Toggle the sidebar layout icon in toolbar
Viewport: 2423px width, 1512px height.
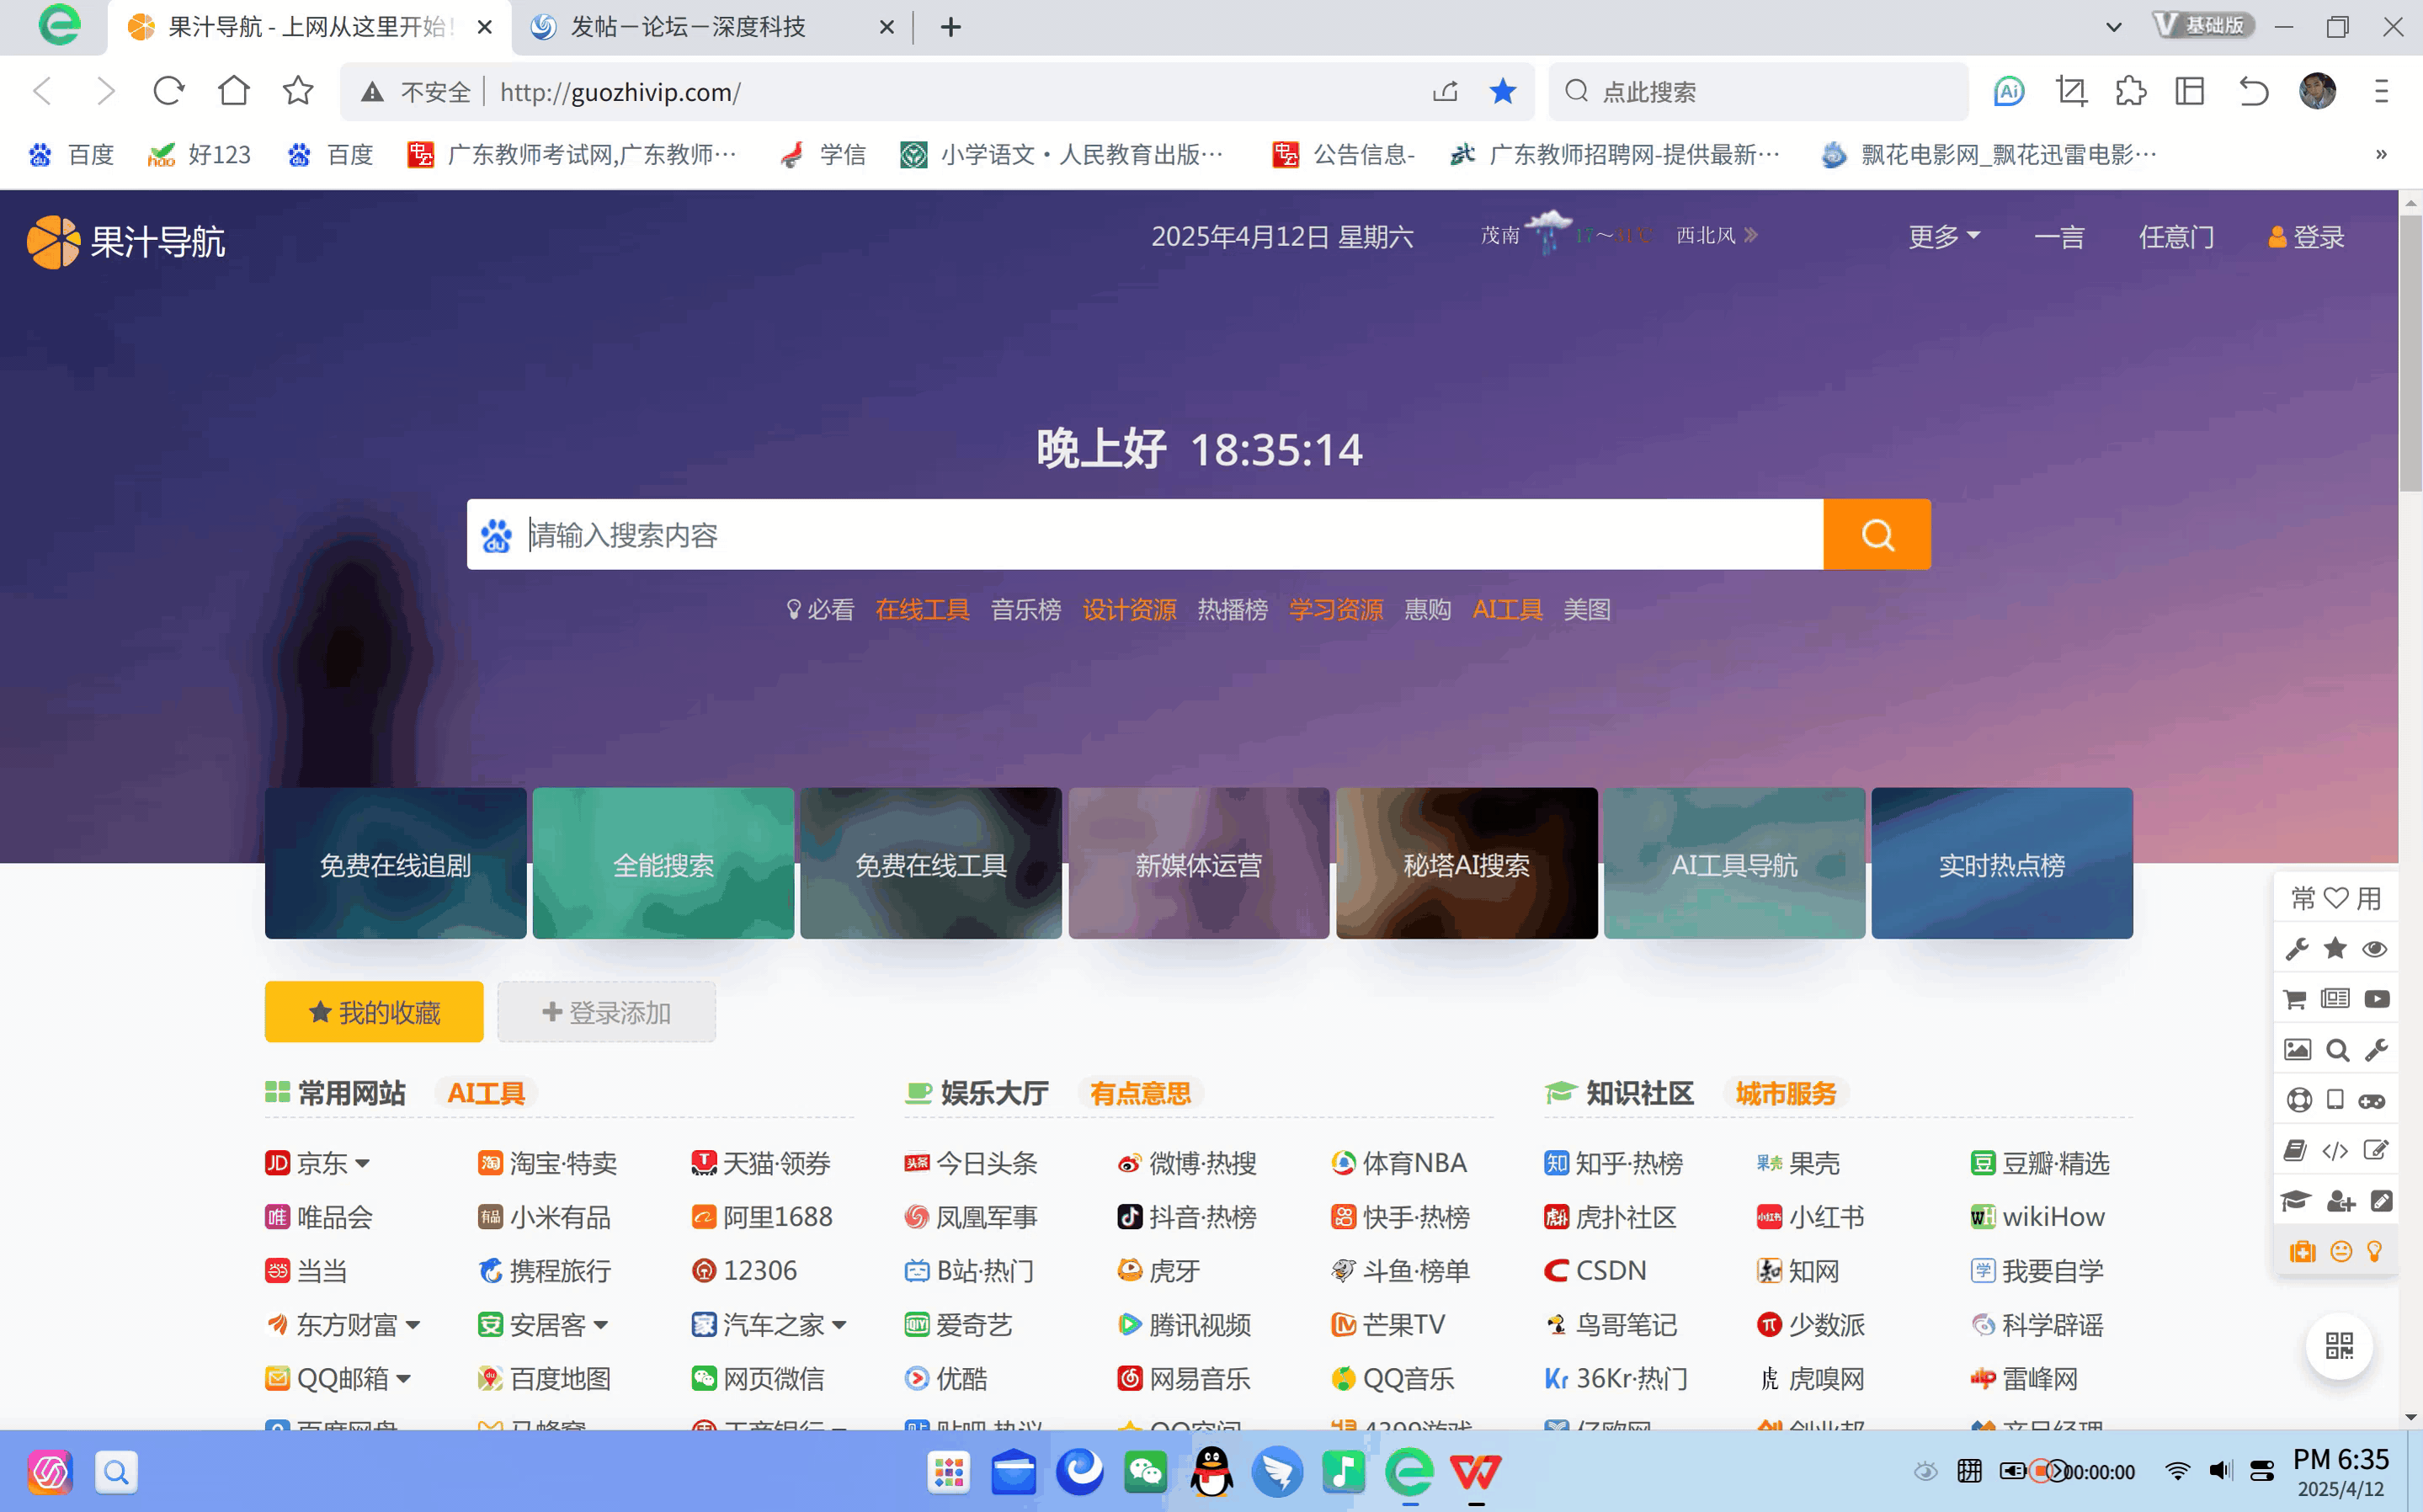tap(2190, 92)
